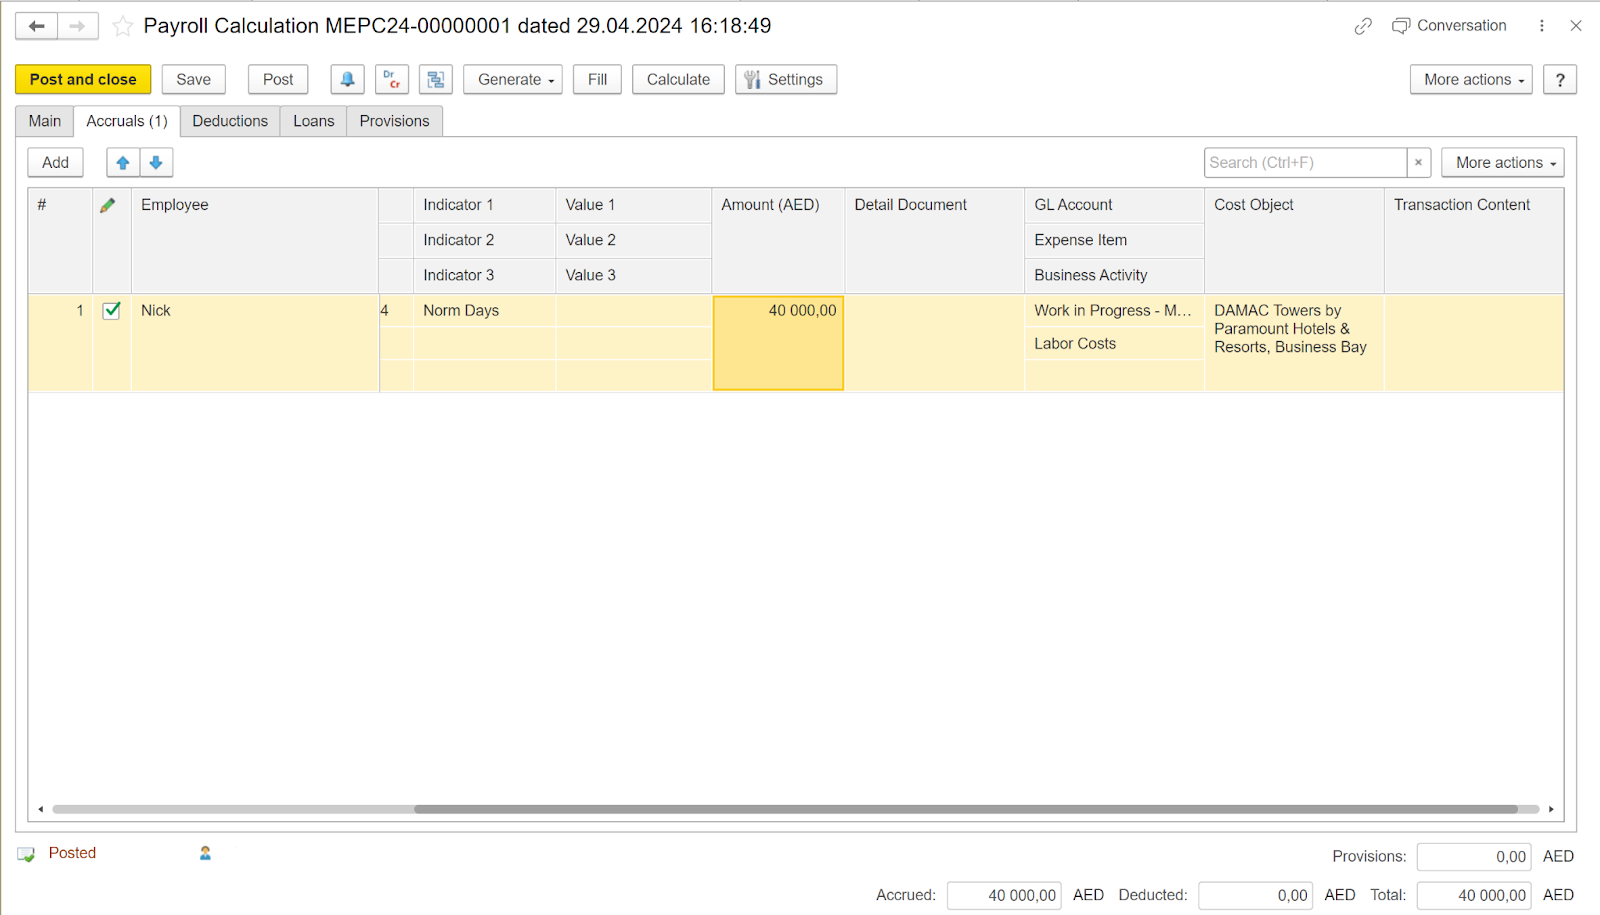1600x915 pixels.
Task: View Dr/Cr postings for this document
Action: pos(391,79)
